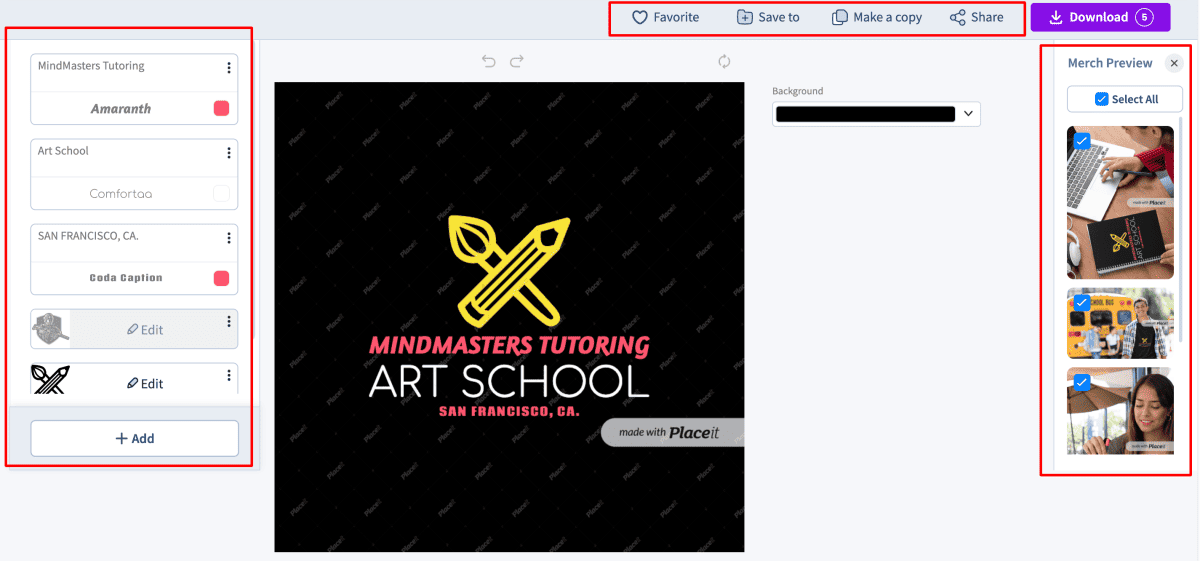Viewport: 1200px width, 561px height.
Task: Uncheck the school bus mockup checkbox
Action: [x=1081, y=302]
